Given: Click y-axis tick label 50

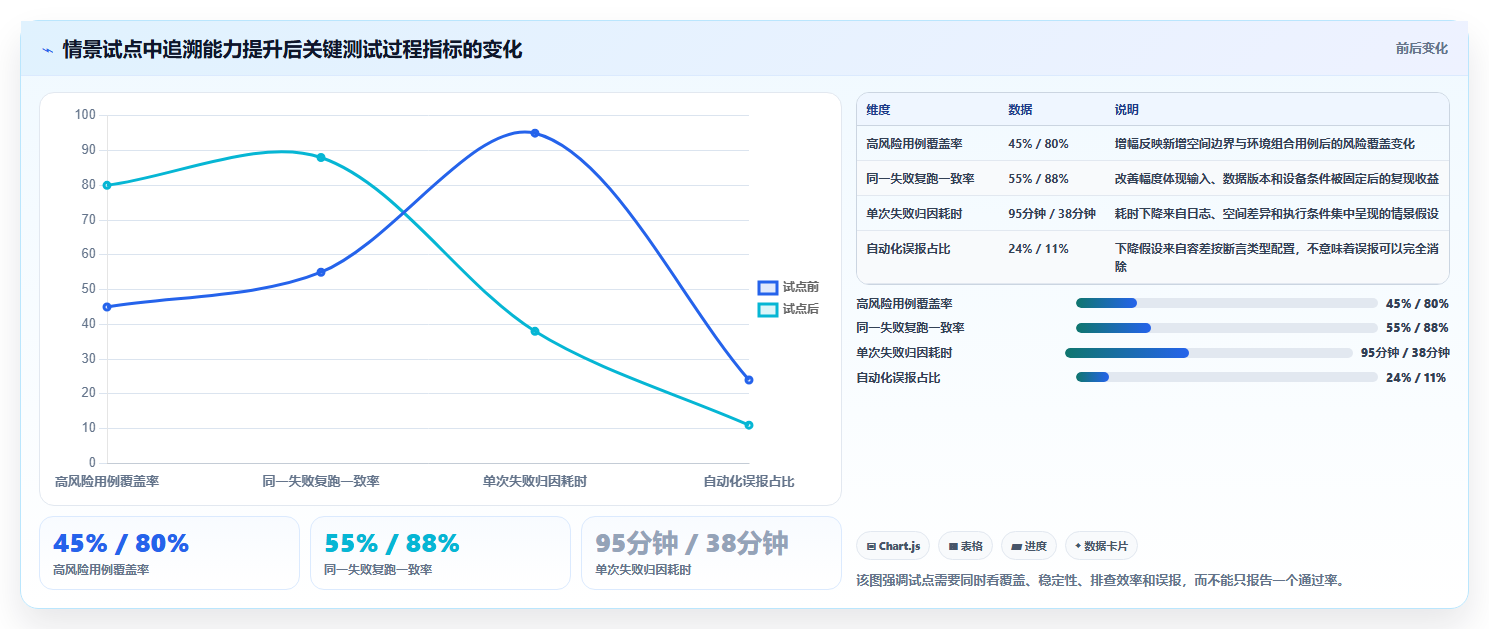Looking at the screenshot, I should pyautogui.click(x=89, y=289).
